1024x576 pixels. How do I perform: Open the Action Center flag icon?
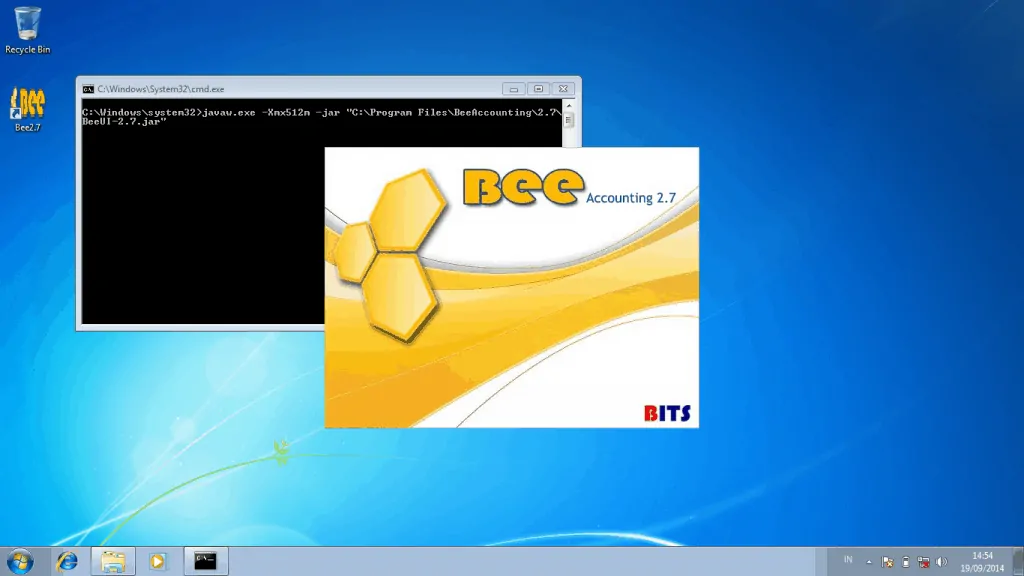887,562
